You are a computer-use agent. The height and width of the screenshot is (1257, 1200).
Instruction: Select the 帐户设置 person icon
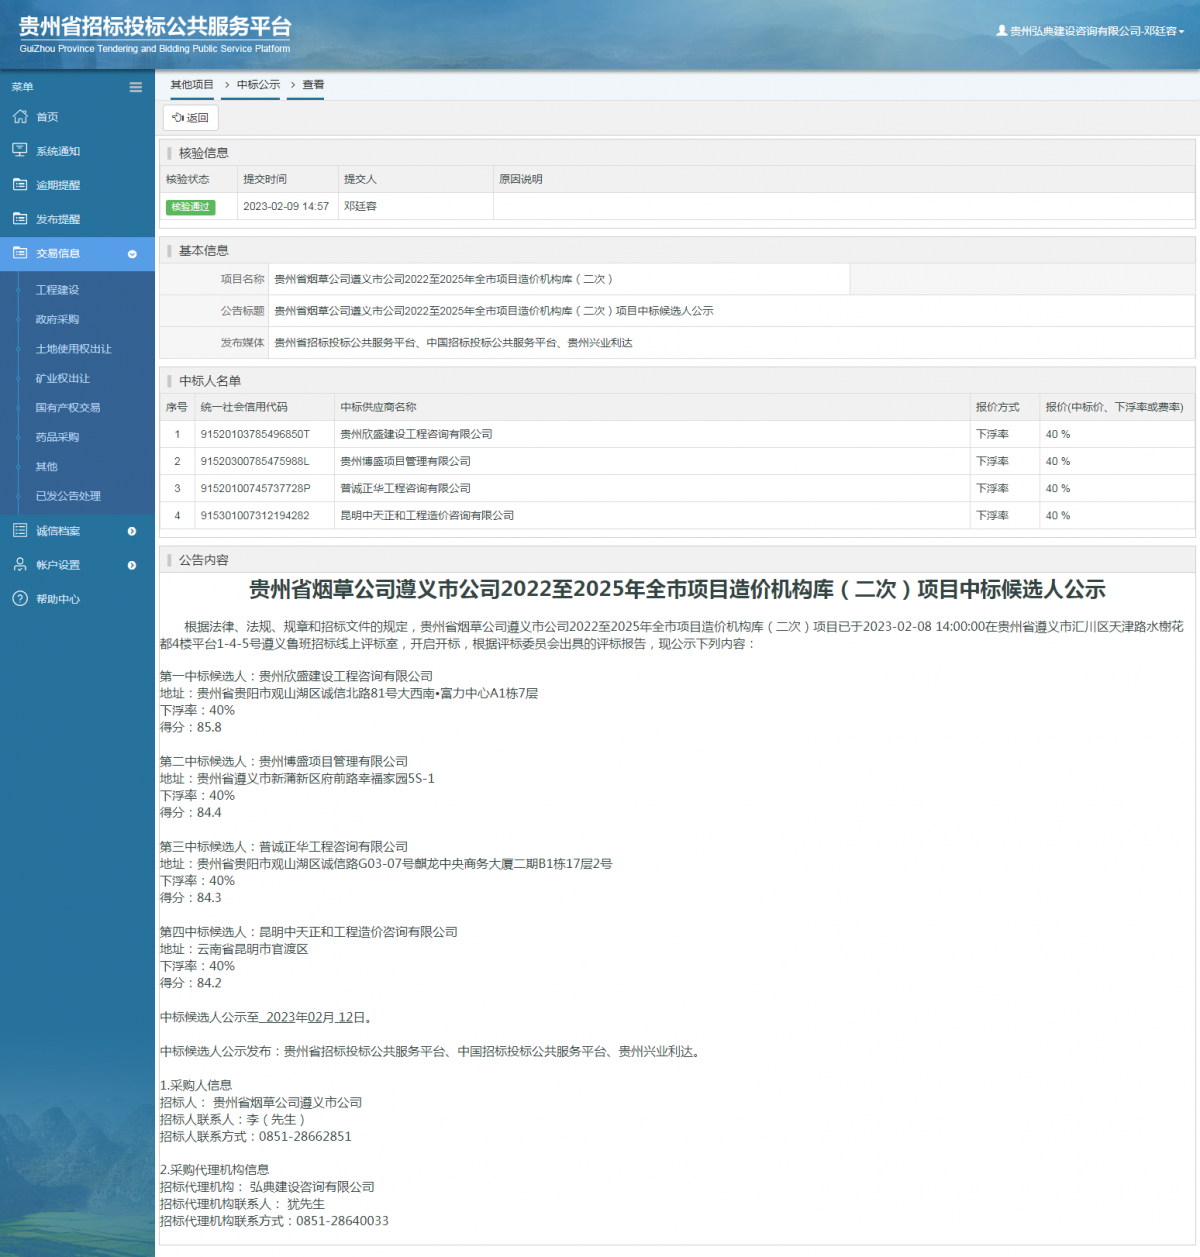[x=20, y=564]
